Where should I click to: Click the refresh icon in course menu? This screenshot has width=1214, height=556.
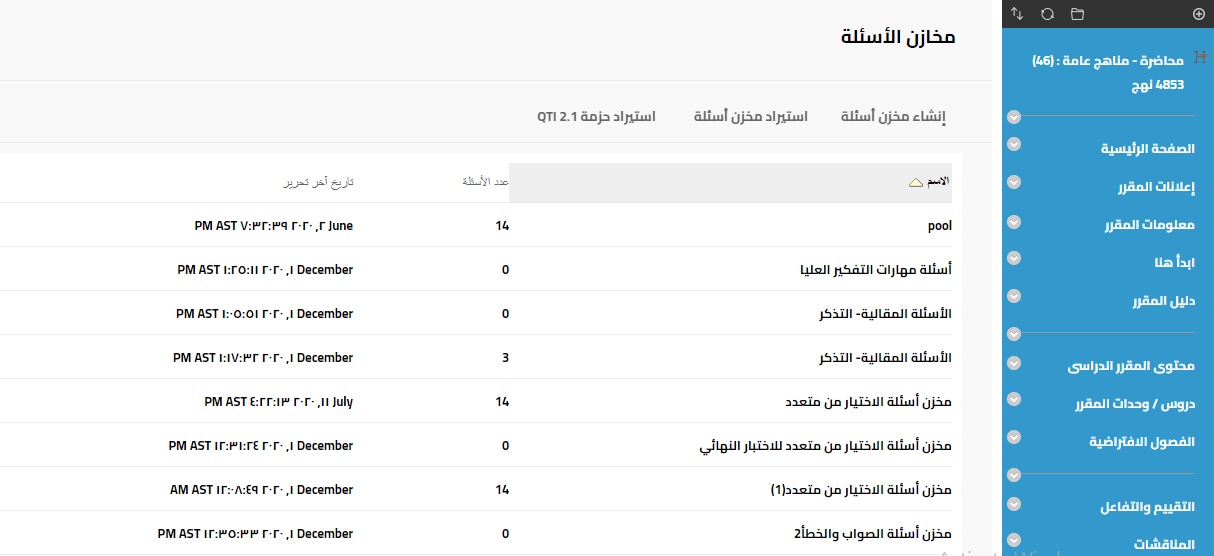(1047, 14)
